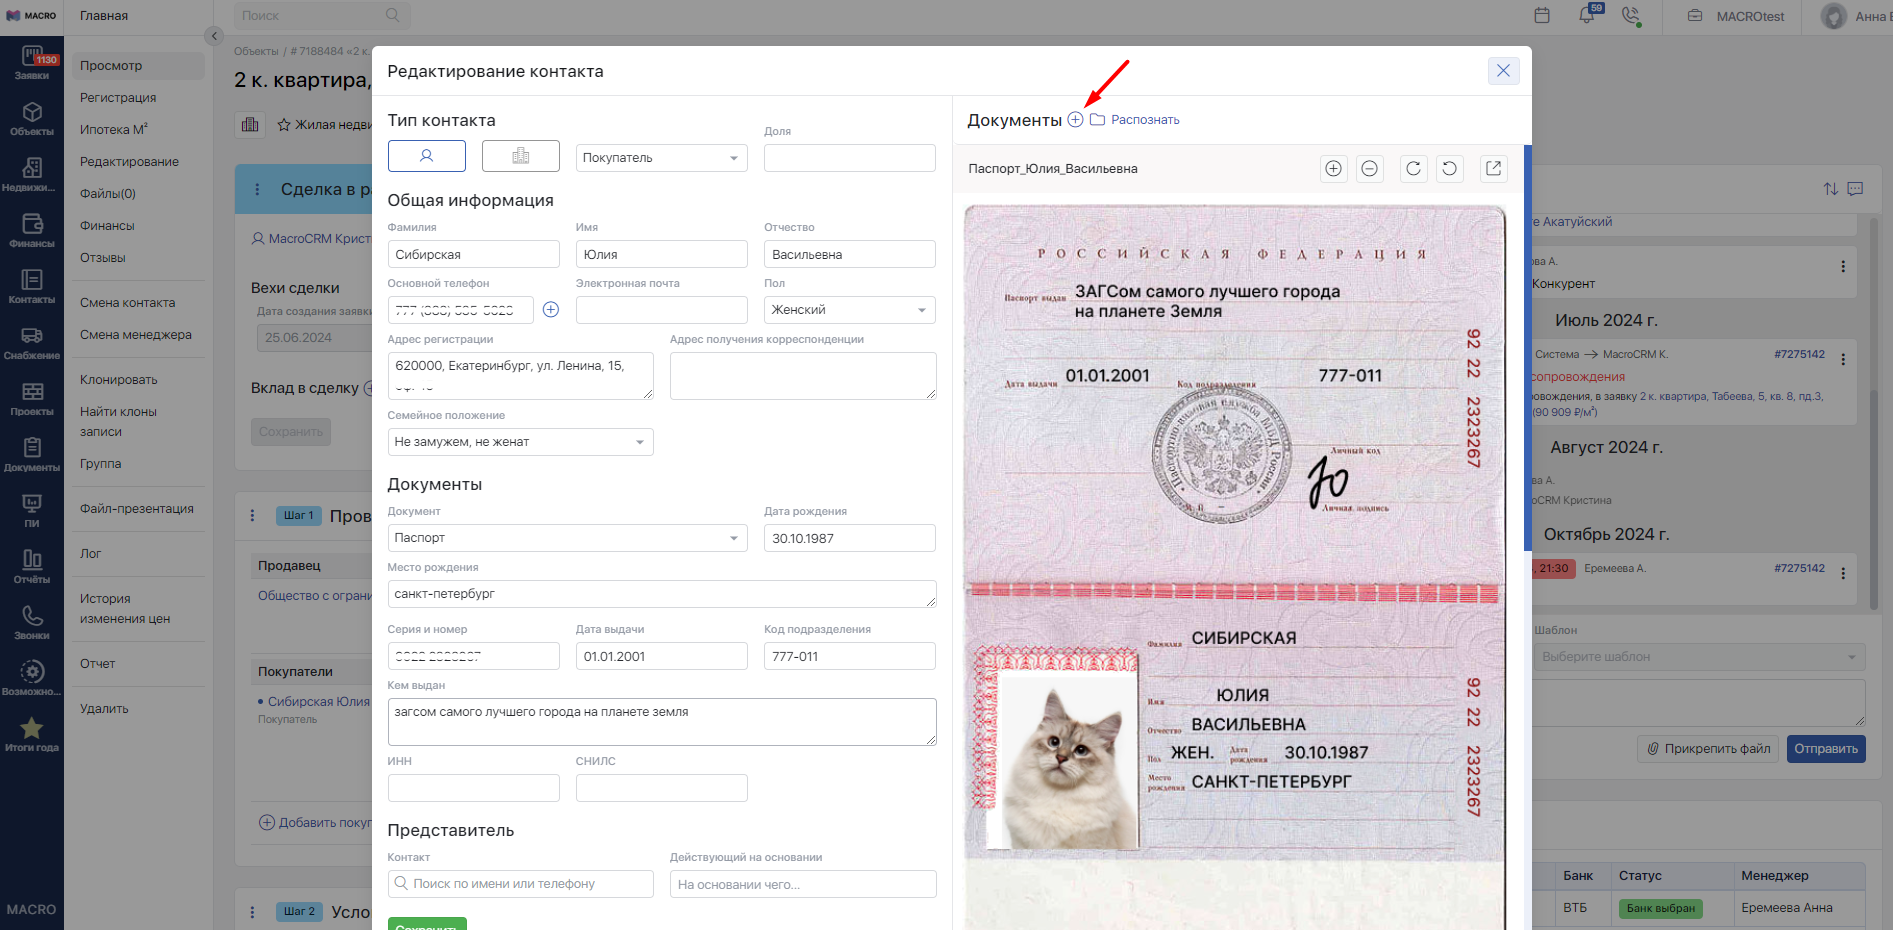The height and width of the screenshot is (930, 1893).
Task: Select individual person contact type
Action: point(427,156)
